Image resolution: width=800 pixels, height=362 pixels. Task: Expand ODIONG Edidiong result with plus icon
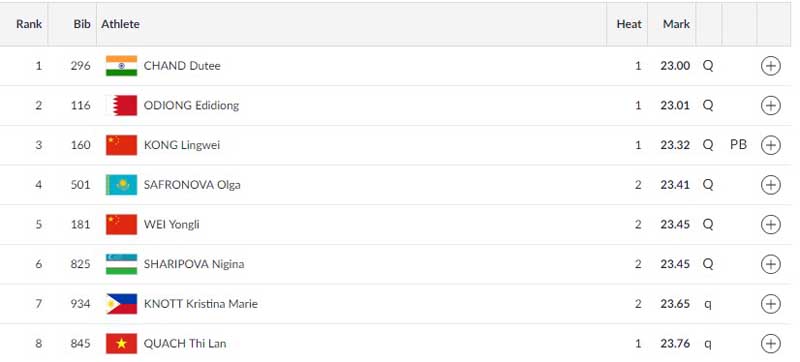click(x=770, y=106)
